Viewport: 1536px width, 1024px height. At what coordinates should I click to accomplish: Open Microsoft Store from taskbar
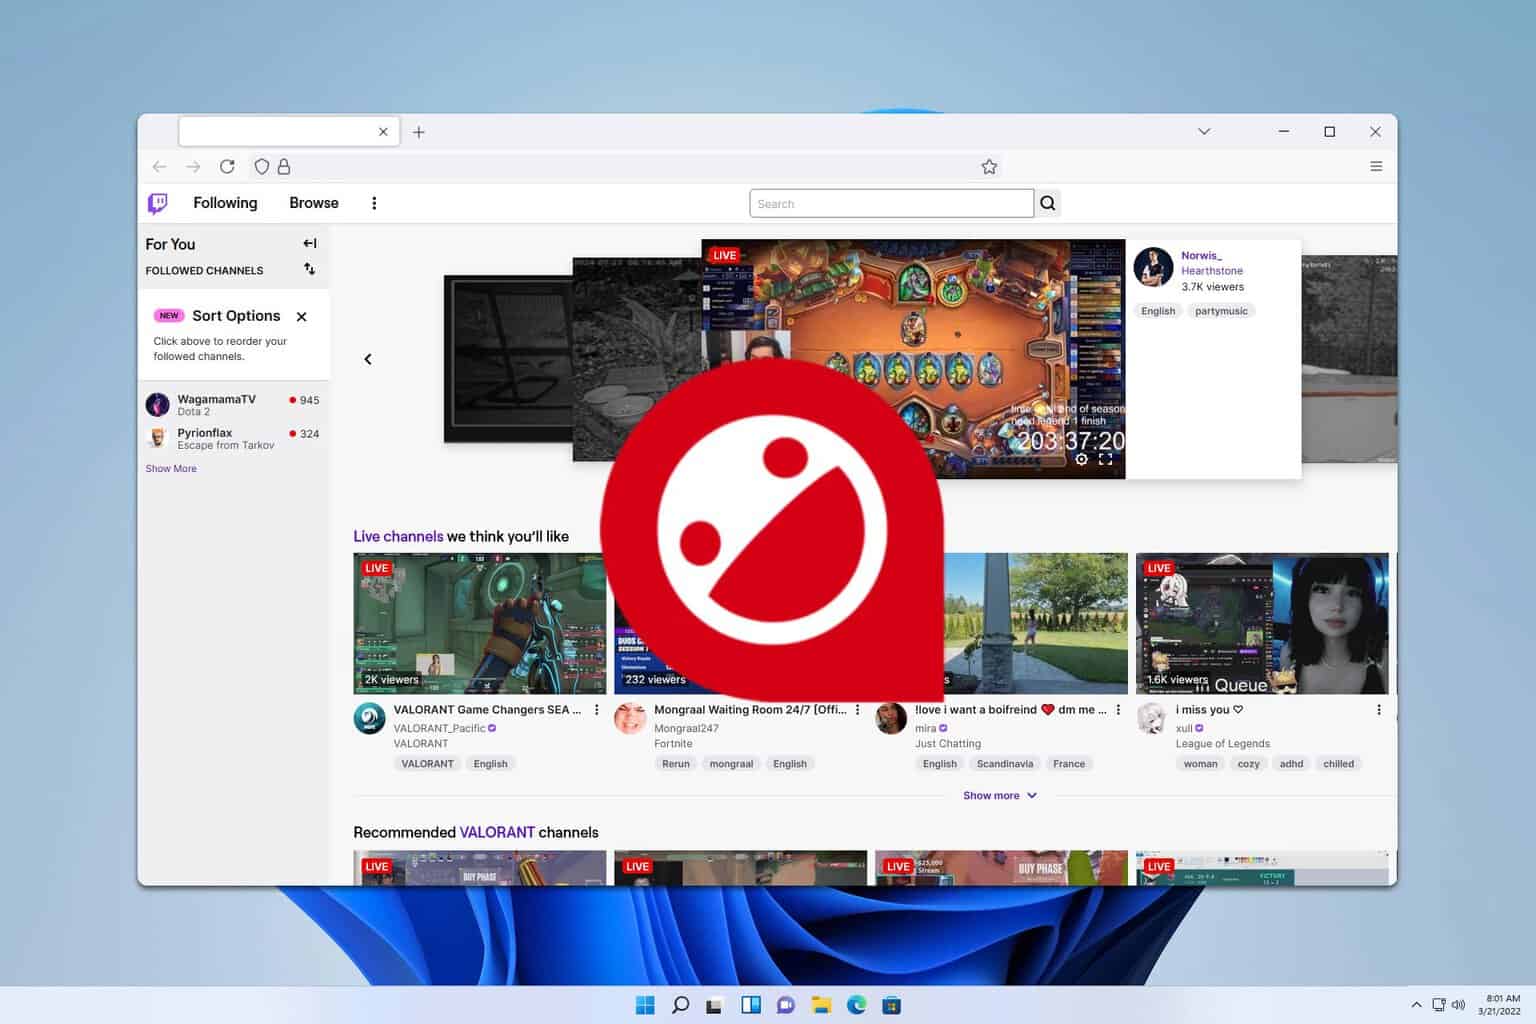(x=891, y=1005)
